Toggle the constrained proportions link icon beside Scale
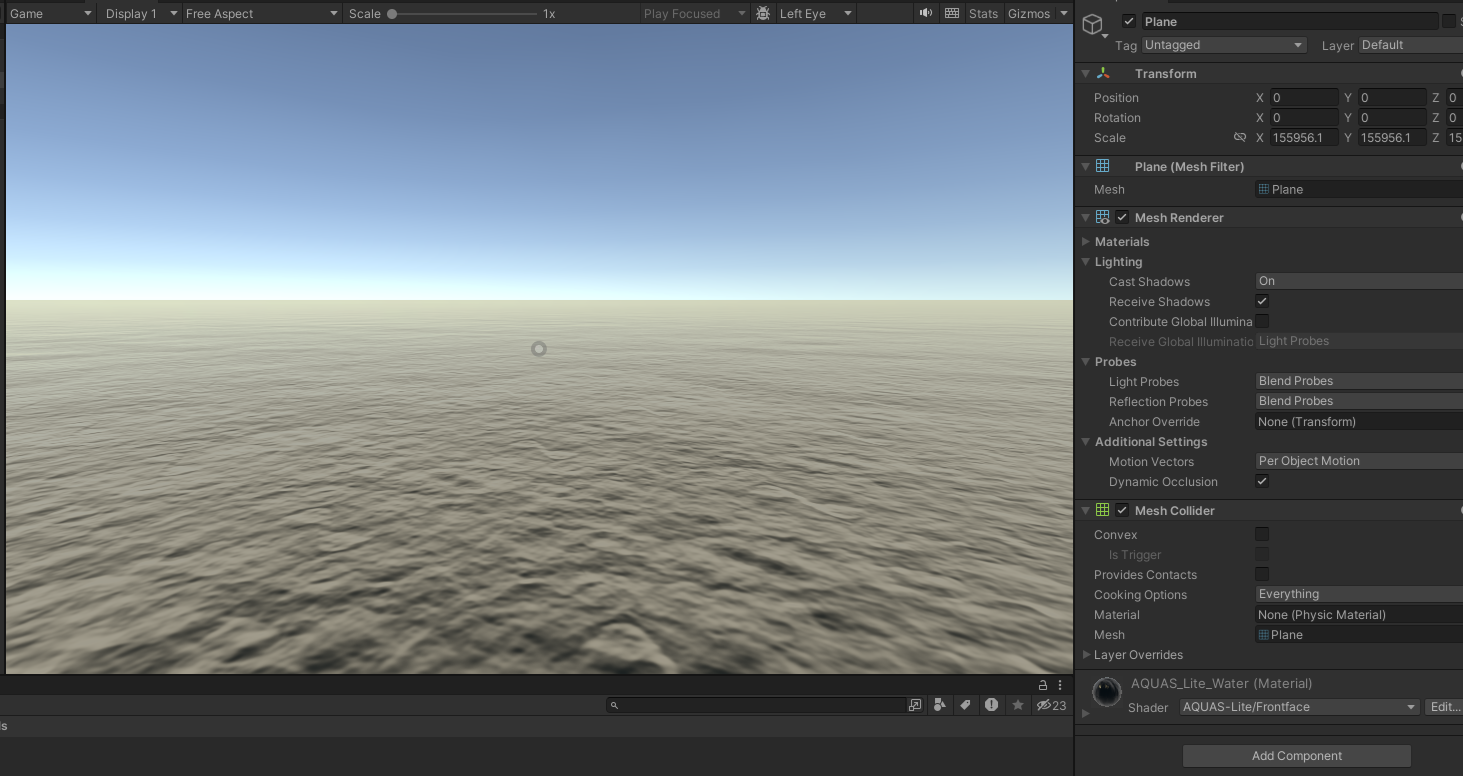The image size is (1463, 776). [1240, 137]
